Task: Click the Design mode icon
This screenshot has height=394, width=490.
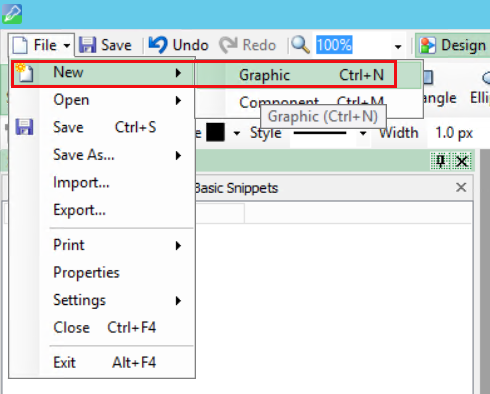Action: (428, 45)
